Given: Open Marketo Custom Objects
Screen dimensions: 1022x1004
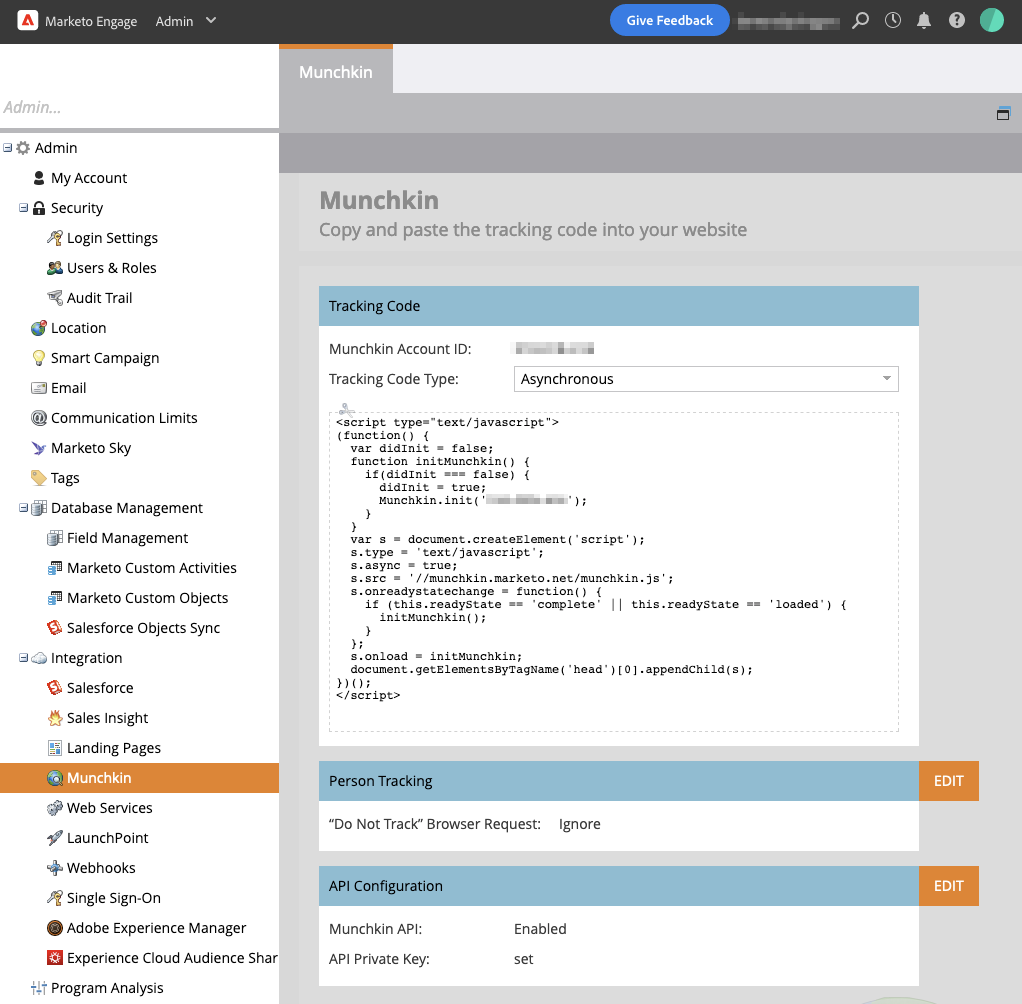Looking at the screenshot, I should pos(147,598).
